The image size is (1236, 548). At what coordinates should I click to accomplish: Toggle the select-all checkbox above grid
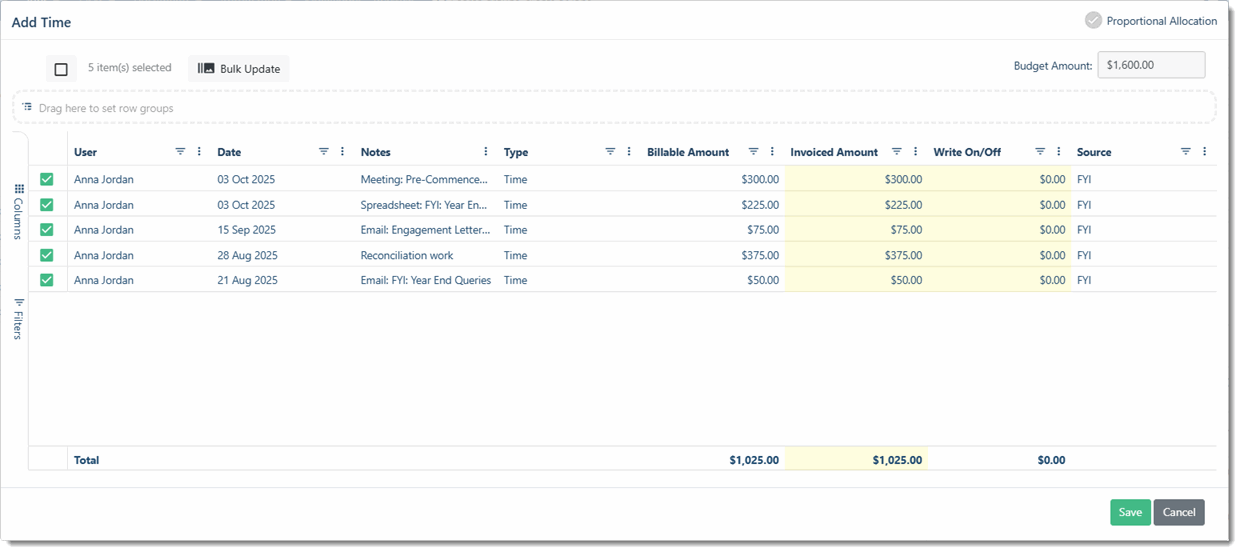pos(61,69)
